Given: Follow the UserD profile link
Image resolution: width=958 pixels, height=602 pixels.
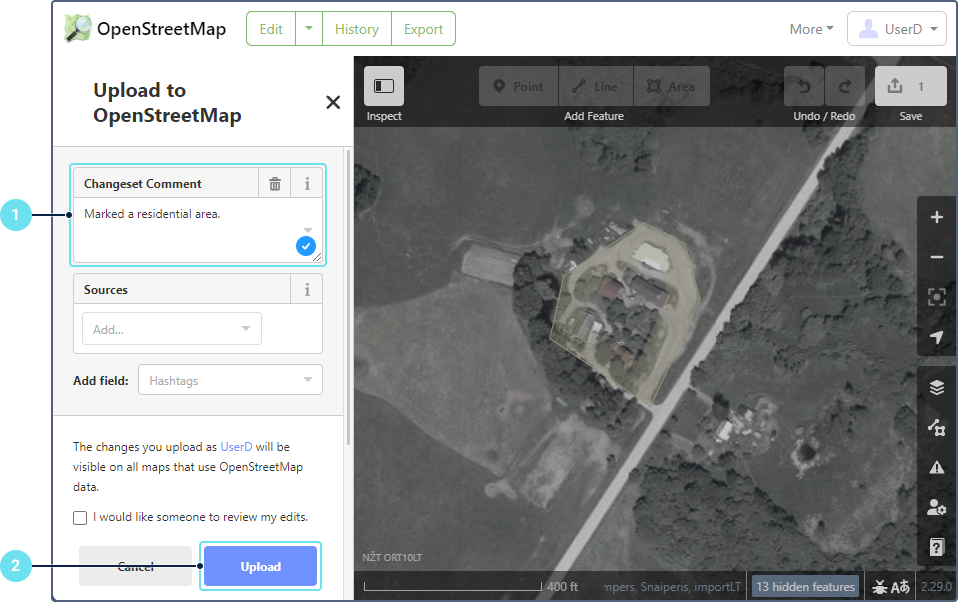Looking at the screenshot, I should click(x=236, y=447).
